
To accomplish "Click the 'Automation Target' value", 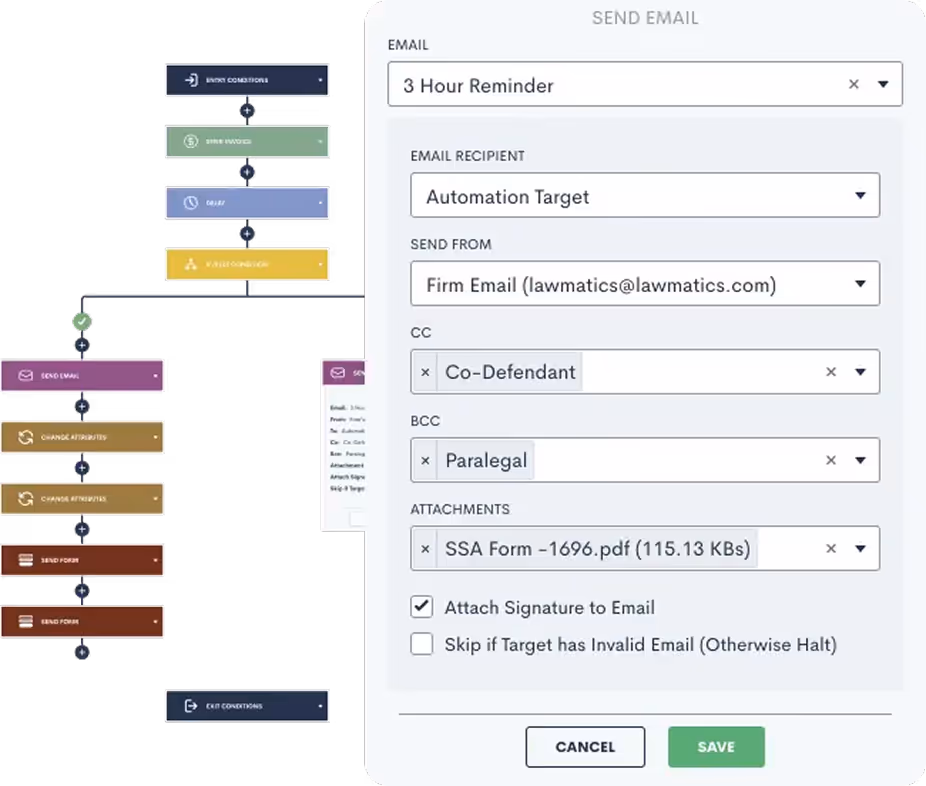I will click(508, 197).
